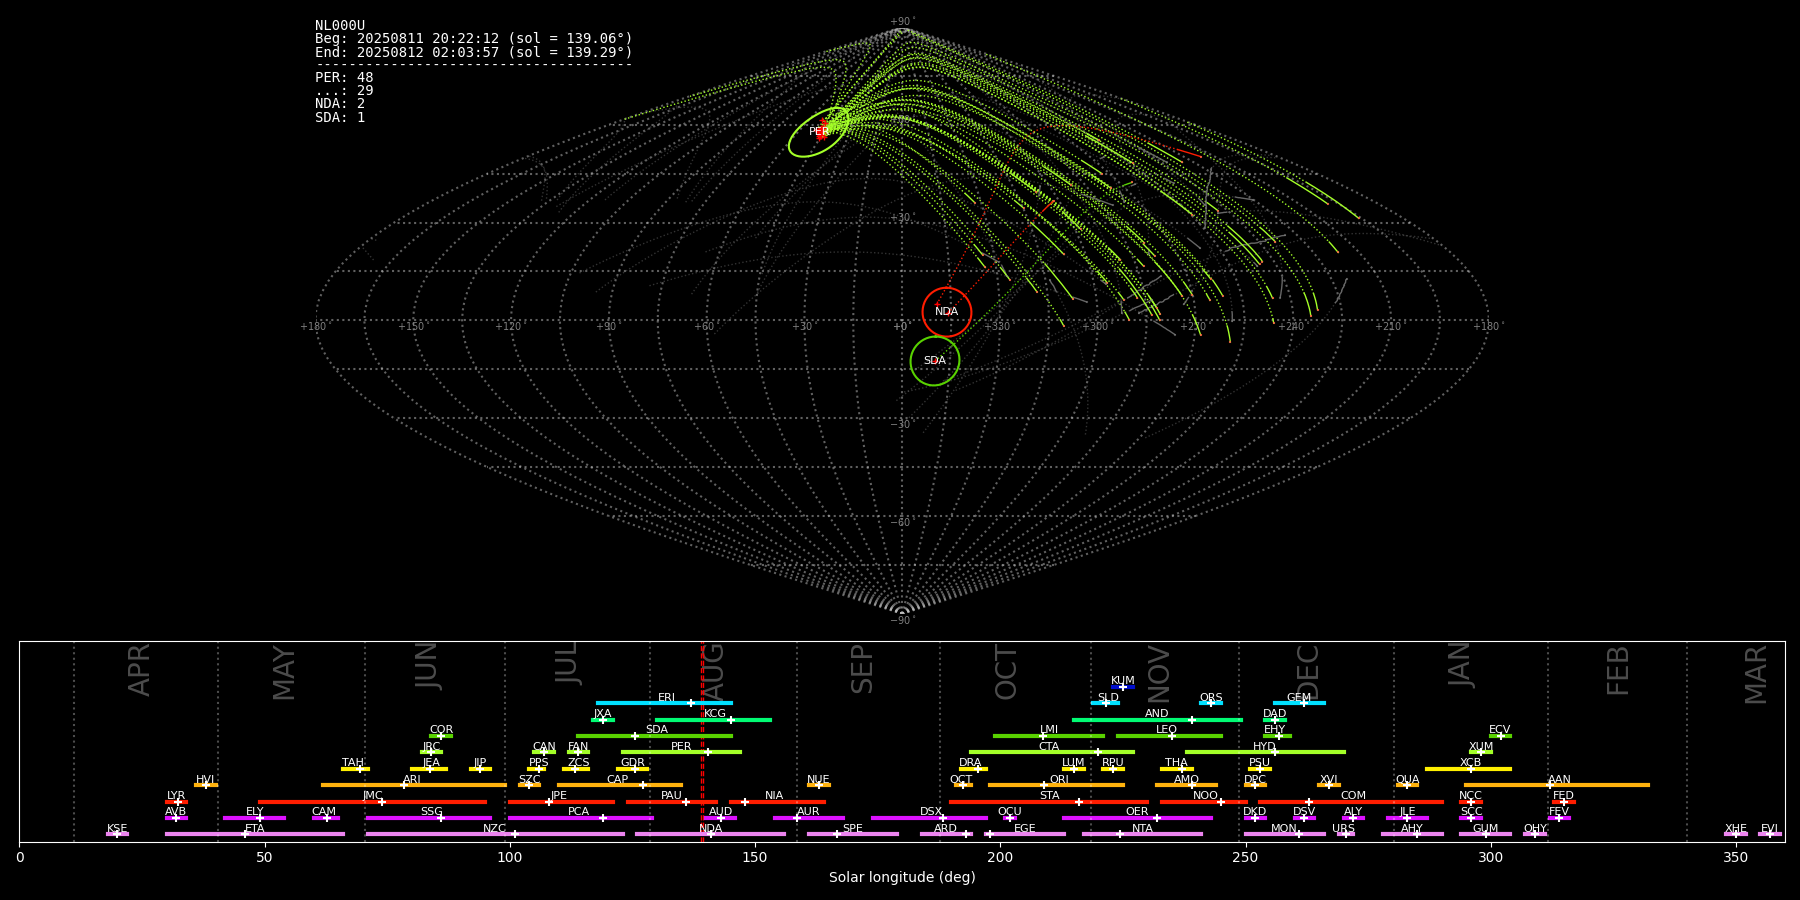The height and width of the screenshot is (900, 1800).
Task: Click the Beg: 20250811 20:22:12 timestamp line
Action: (474, 39)
